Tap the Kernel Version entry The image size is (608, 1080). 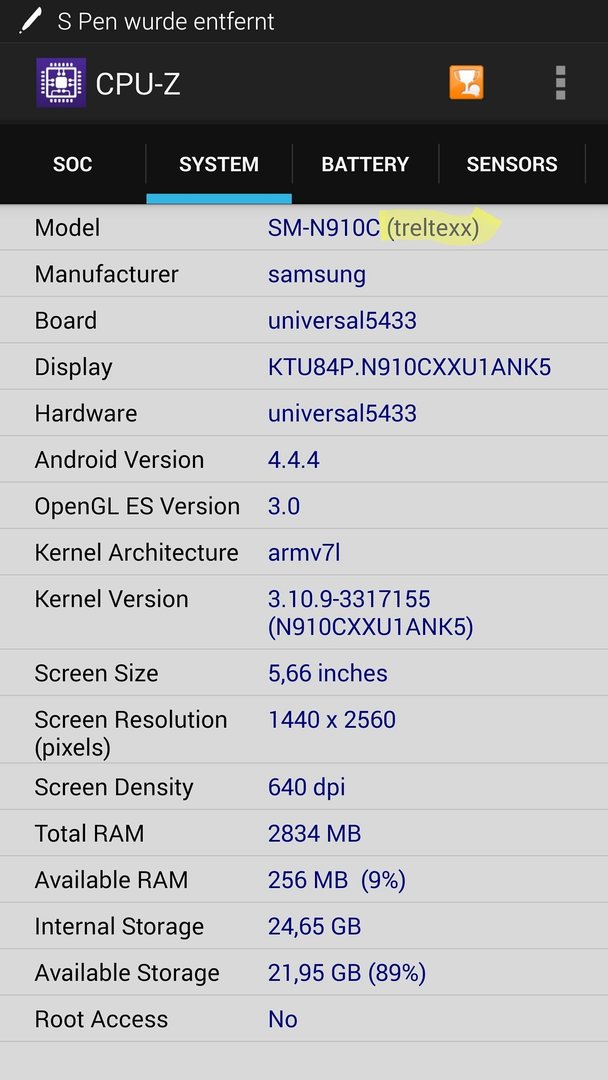click(304, 612)
